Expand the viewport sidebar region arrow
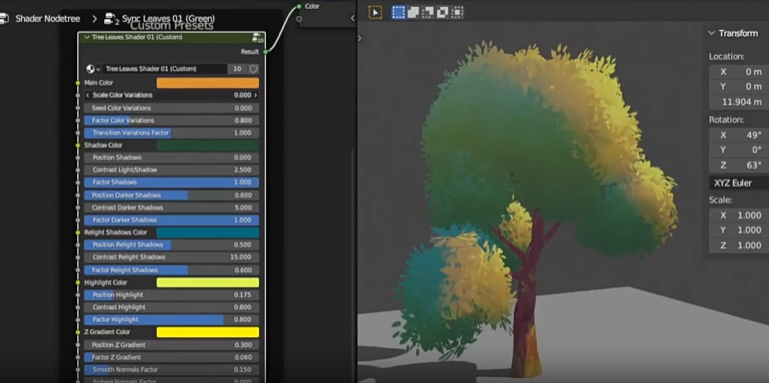This screenshot has height=383, width=769. [x=359, y=38]
